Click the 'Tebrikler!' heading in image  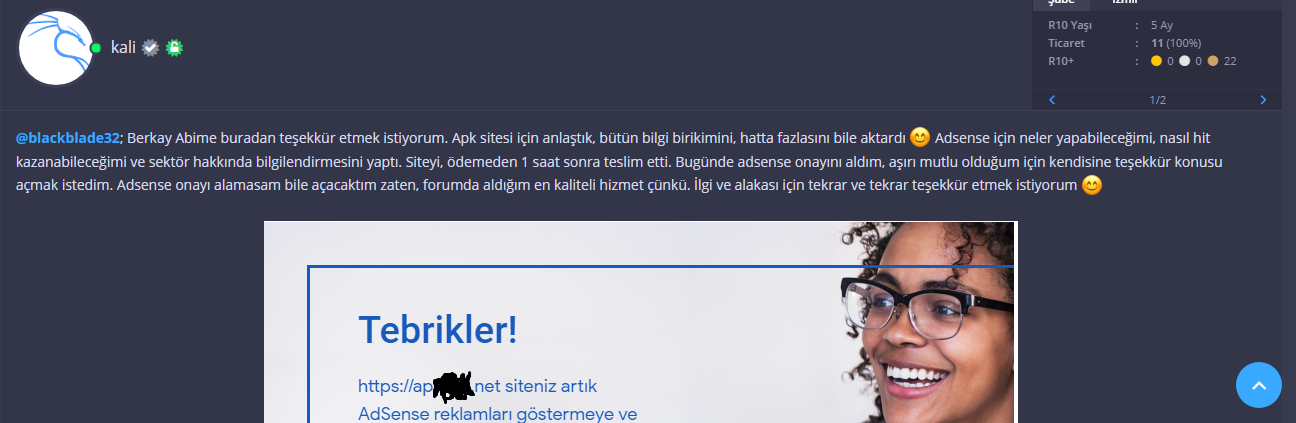pyautogui.click(x=437, y=329)
